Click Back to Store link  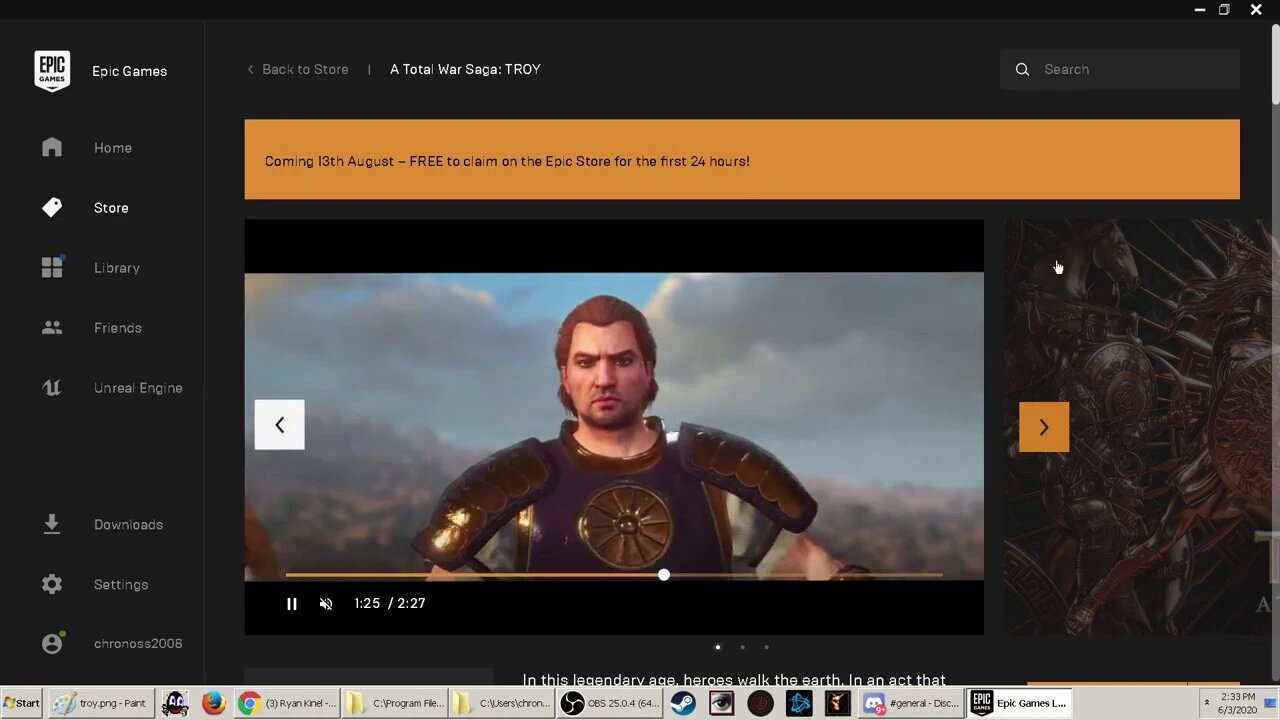pos(298,69)
